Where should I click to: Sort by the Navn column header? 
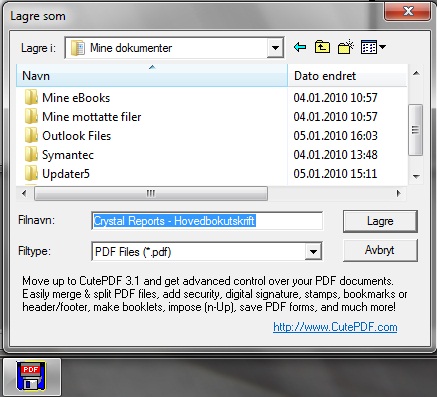tap(152, 76)
